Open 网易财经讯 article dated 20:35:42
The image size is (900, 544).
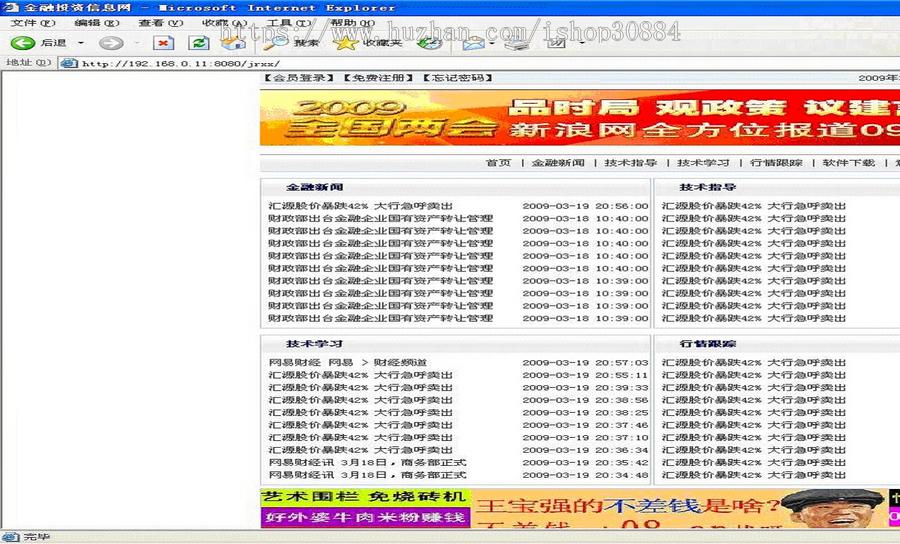click(x=367, y=463)
